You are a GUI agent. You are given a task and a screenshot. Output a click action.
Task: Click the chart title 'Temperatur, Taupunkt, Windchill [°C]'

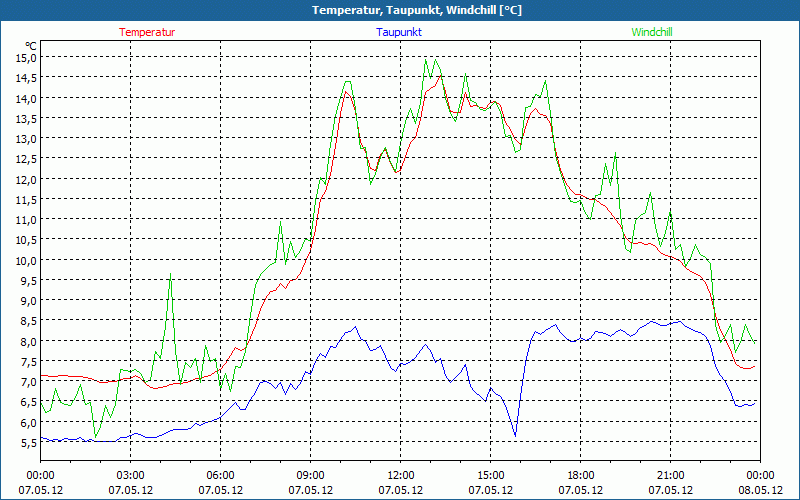click(417, 10)
